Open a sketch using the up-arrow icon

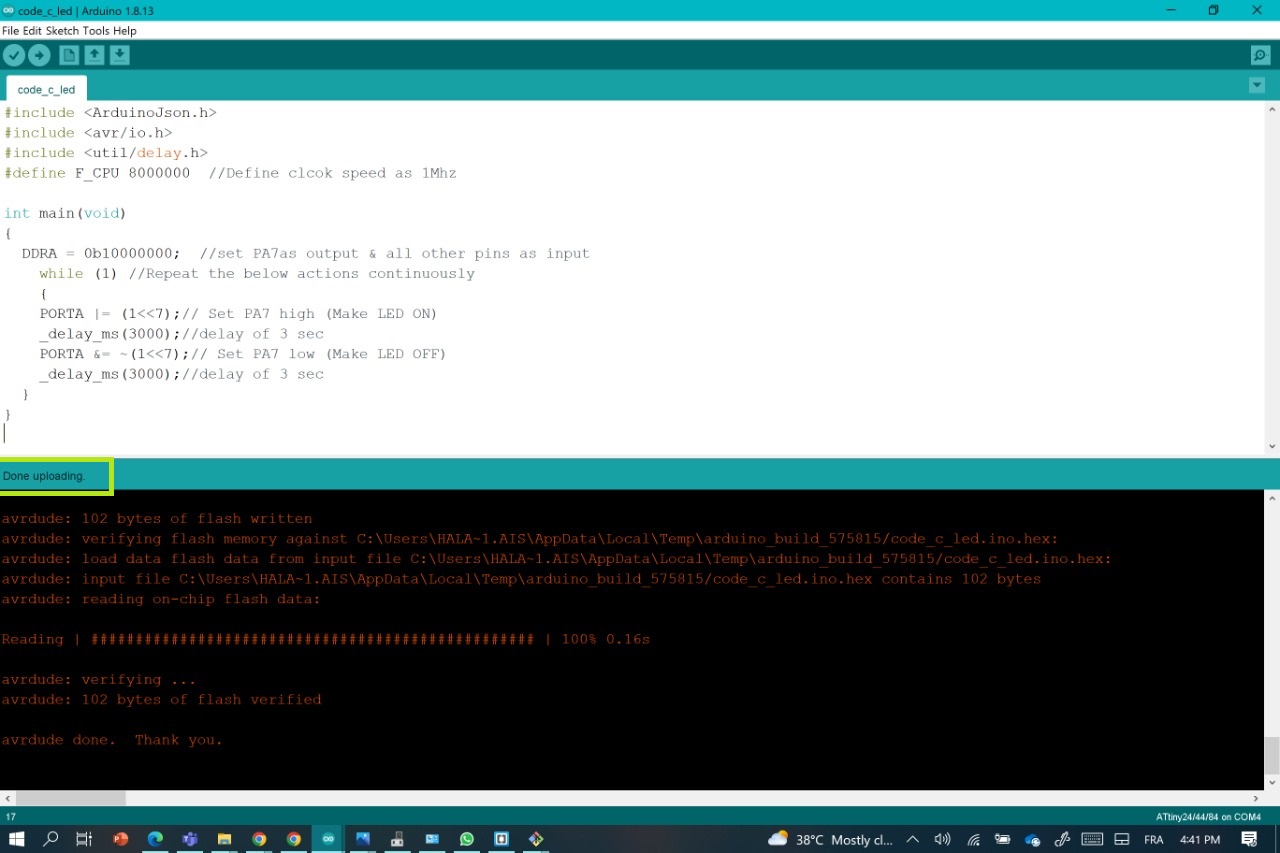pos(94,56)
